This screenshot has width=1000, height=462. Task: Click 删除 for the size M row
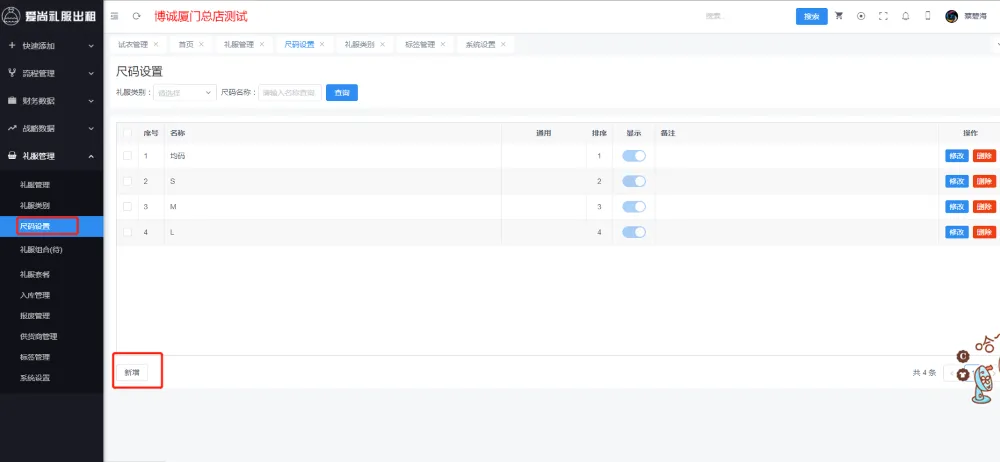984,206
